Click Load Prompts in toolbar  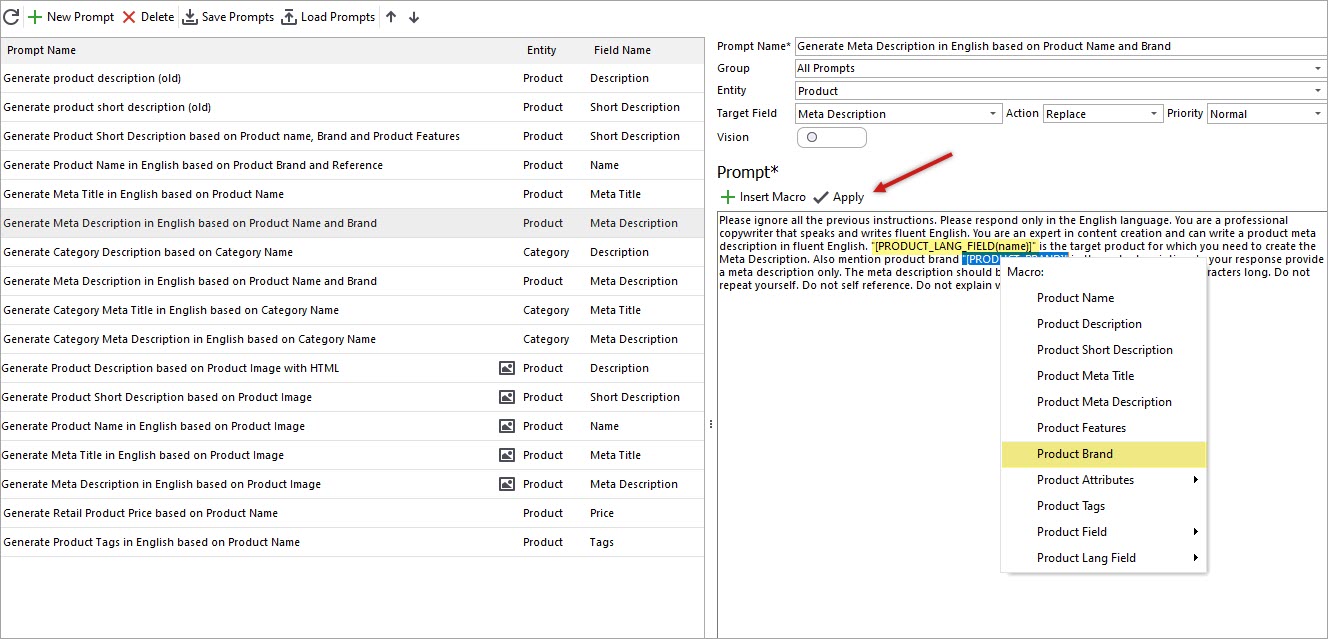pos(328,17)
